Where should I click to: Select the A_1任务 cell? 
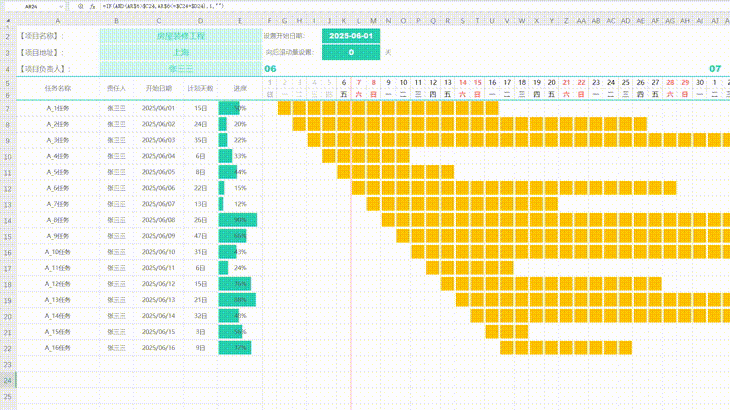pyautogui.click(x=58, y=108)
